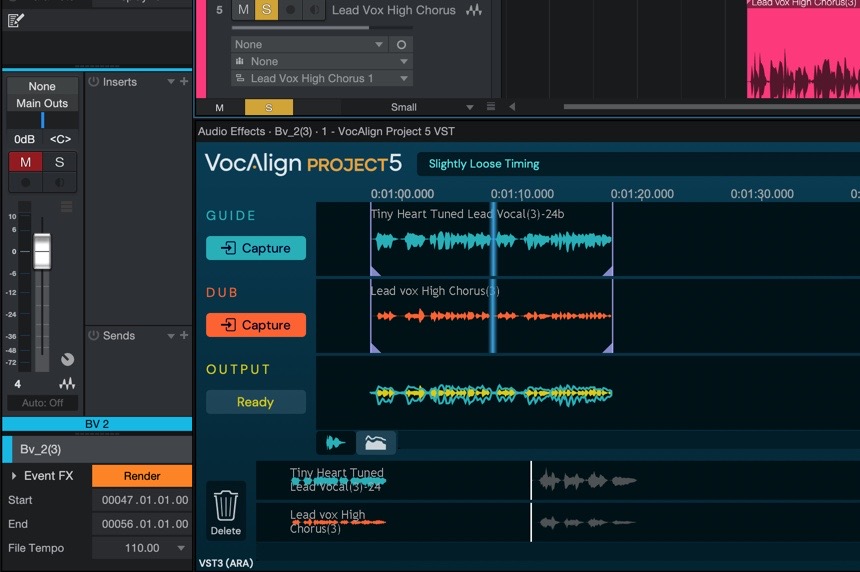The height and width of the screenshot is (572, 860).
Task: Click the orange Render button
Action: pyautogui.click(x=142, y=476)
